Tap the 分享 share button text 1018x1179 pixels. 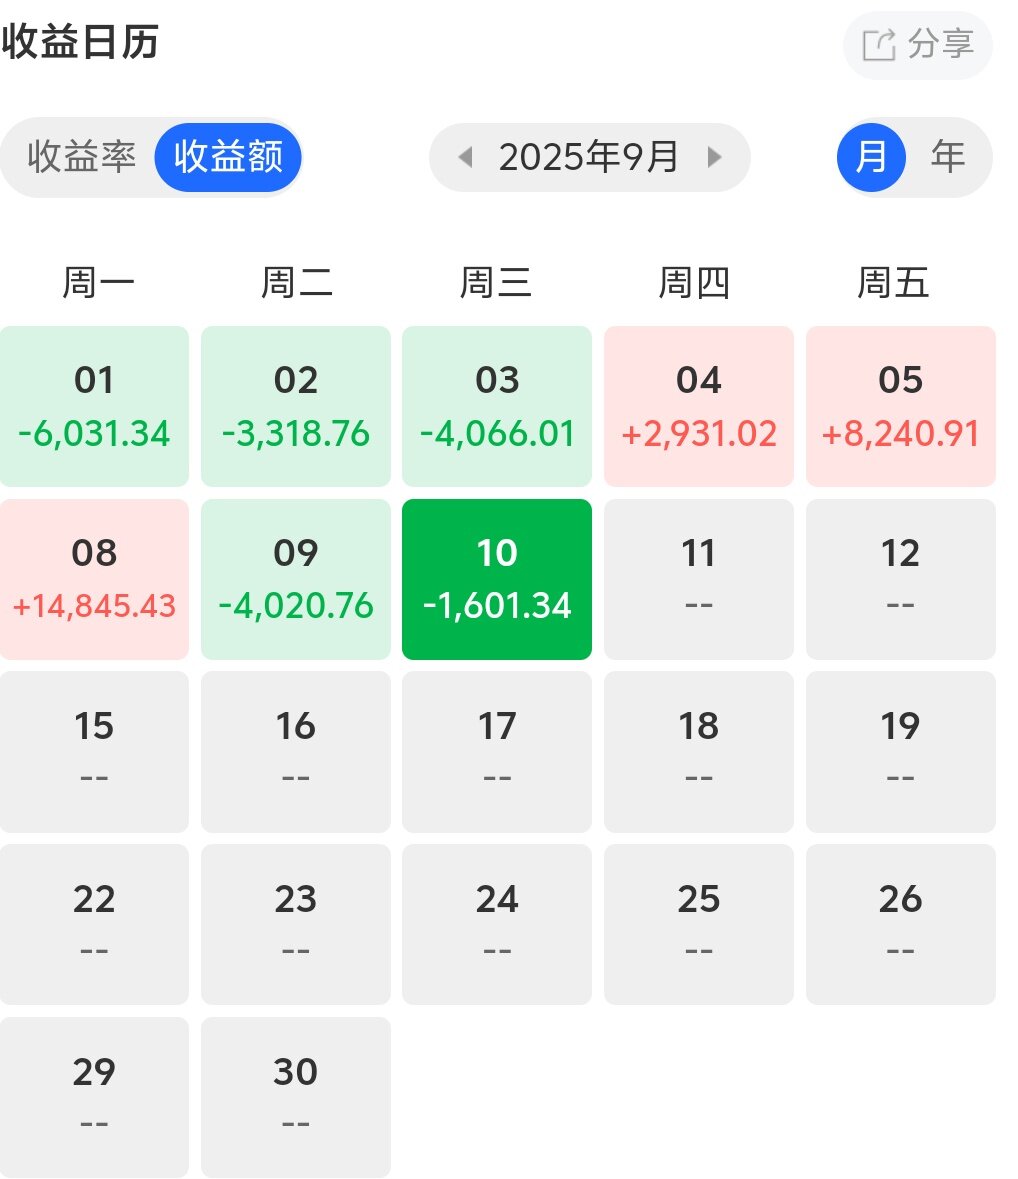(x=940, y=45)
